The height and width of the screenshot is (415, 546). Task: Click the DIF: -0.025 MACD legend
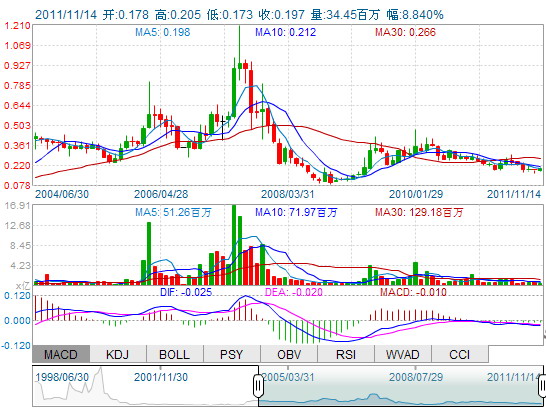pos(186,292)
